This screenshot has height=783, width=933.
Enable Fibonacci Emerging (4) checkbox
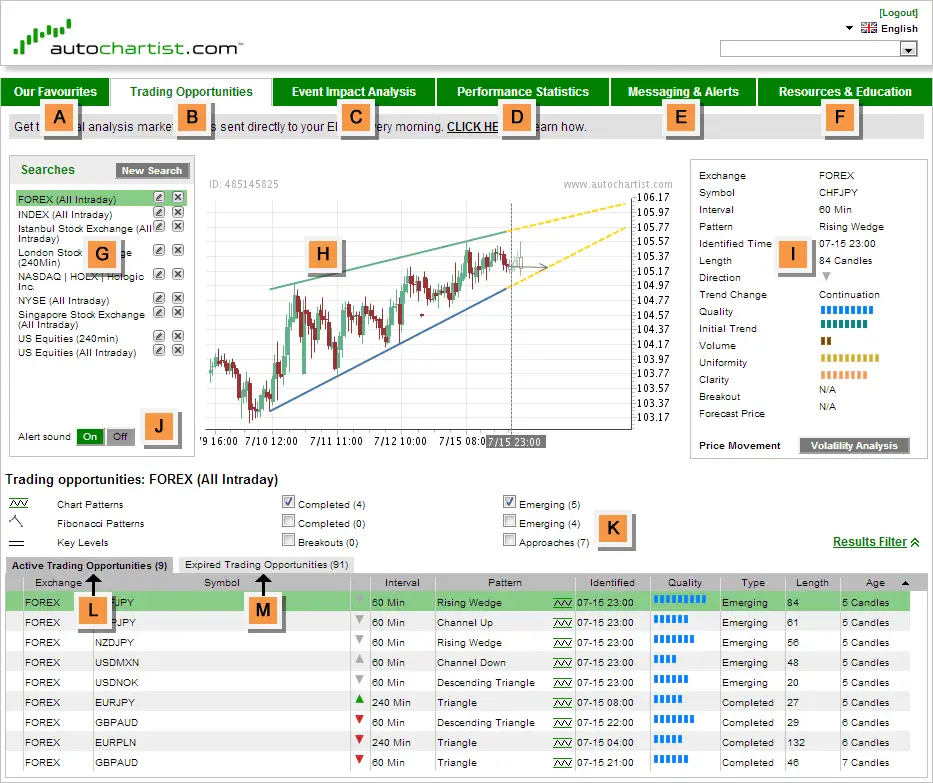click(510, 522)
